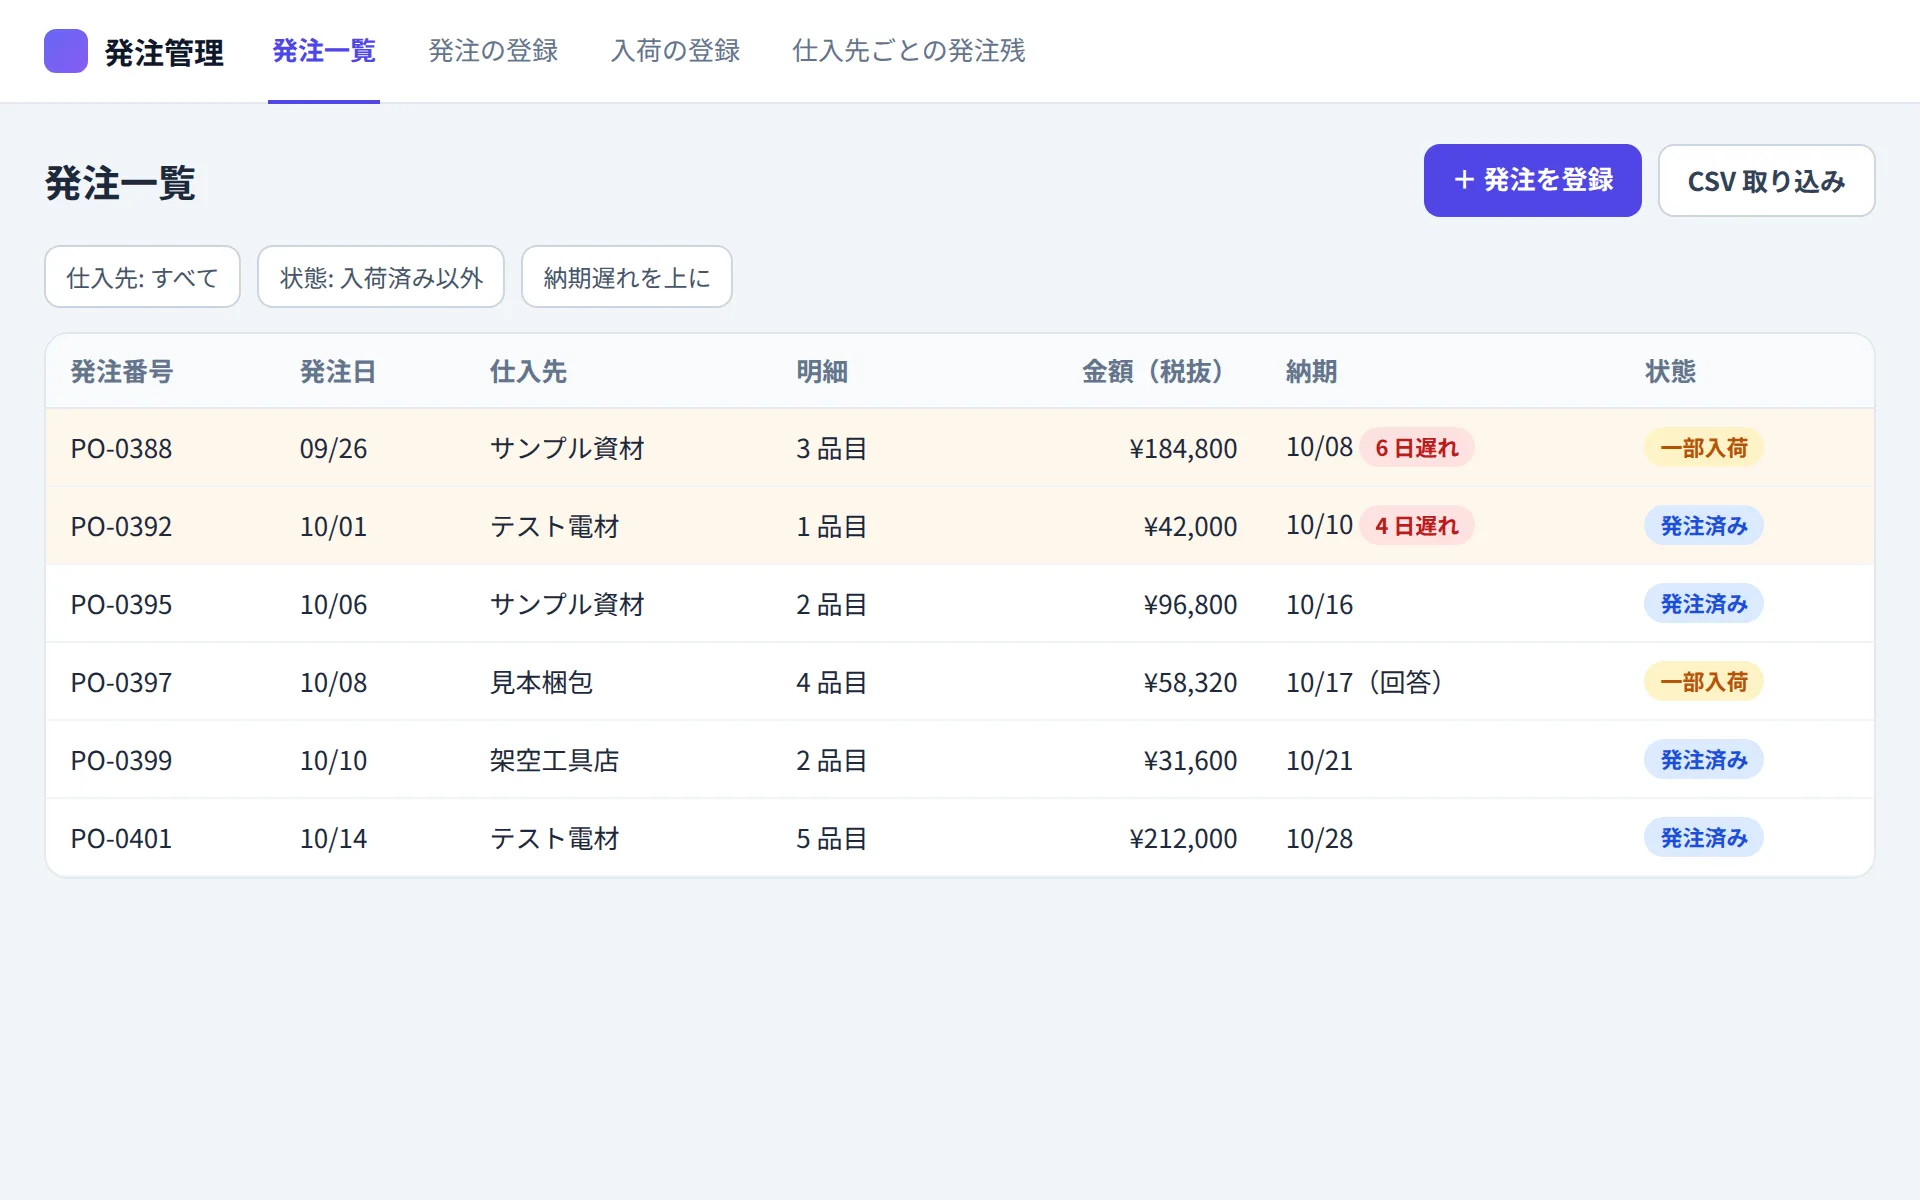This screenshot has height=1200, width=1920.
Task: Click the 6 日遅れ delay badge
Action: coord(1417,448)
